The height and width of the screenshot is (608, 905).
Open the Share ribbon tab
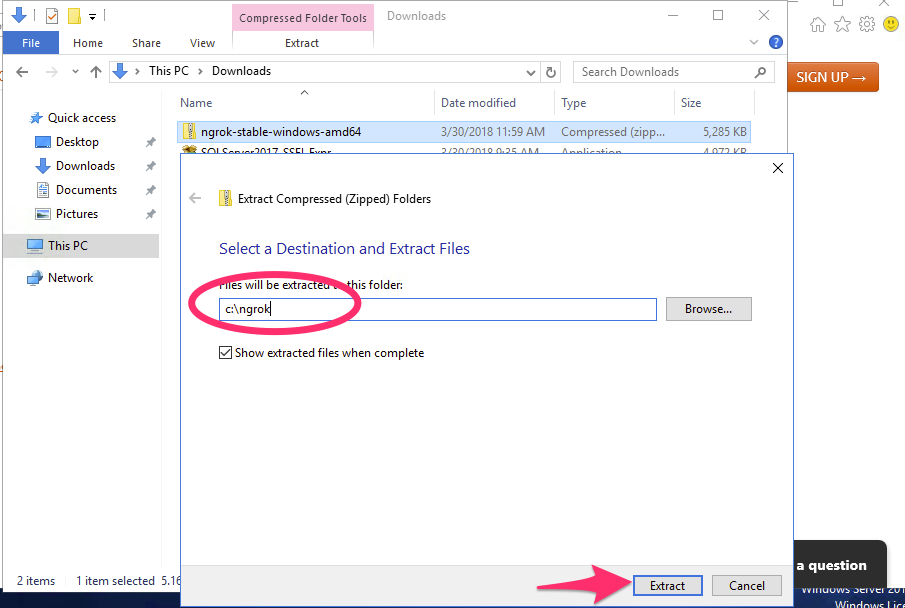pyautogui.click(x=146, y=43)
